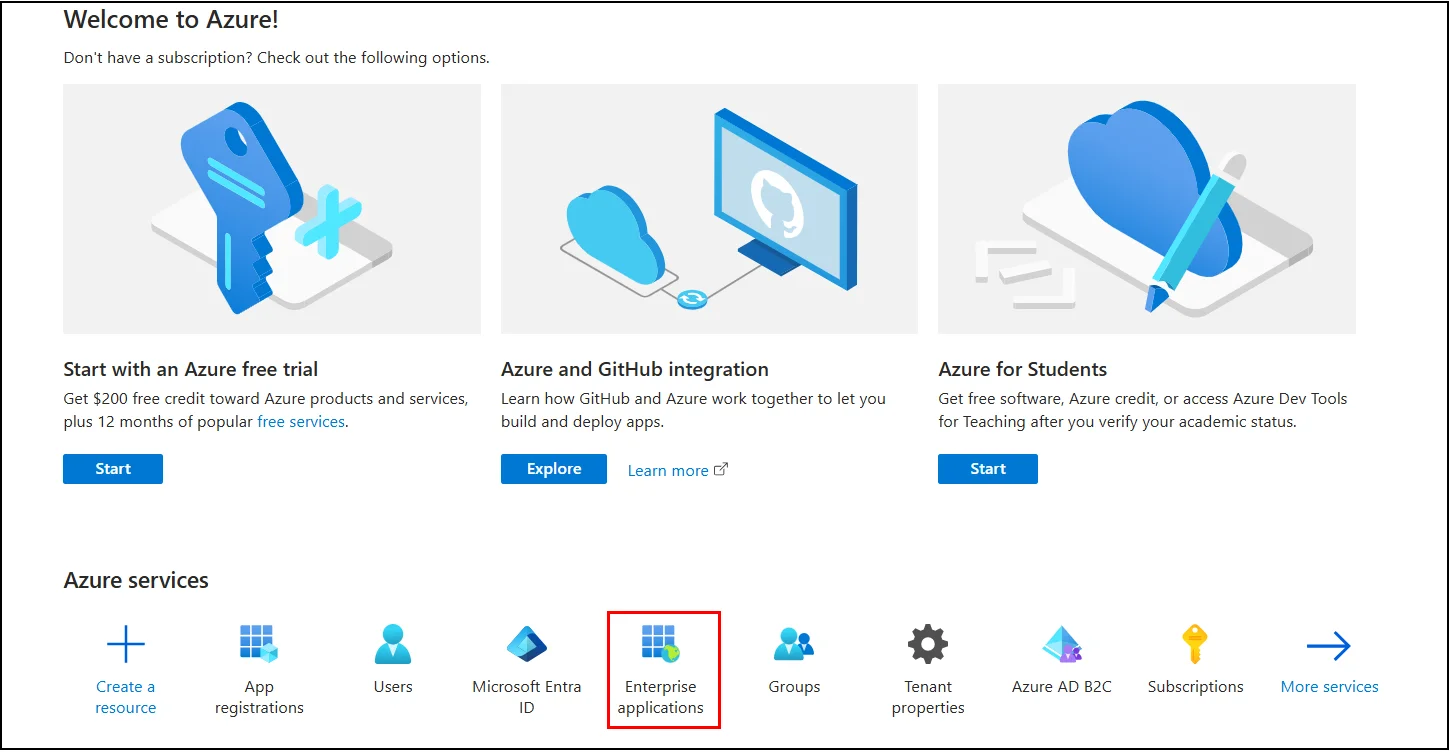This screenshot has height=752, width=1450.
Task: Click the Tenant properties label text
Action: 928,697
